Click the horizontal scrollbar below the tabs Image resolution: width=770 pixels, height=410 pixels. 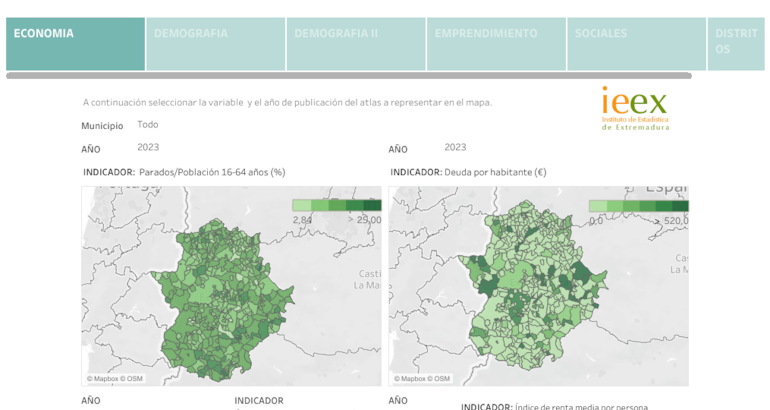[348, 76]
